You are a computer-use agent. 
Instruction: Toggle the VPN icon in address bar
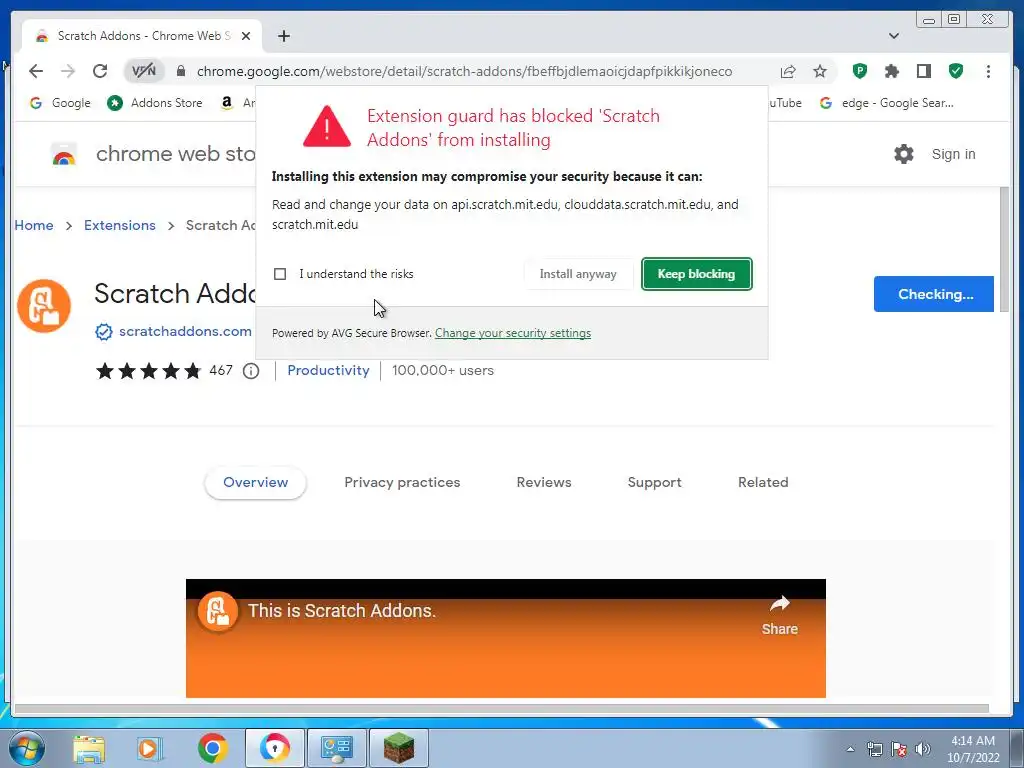[x=144, y=71]
